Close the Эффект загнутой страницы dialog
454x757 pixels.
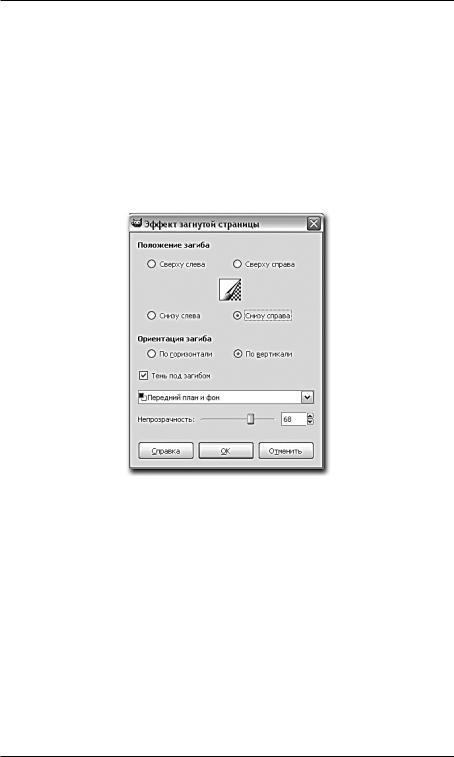tap(314, 224)
